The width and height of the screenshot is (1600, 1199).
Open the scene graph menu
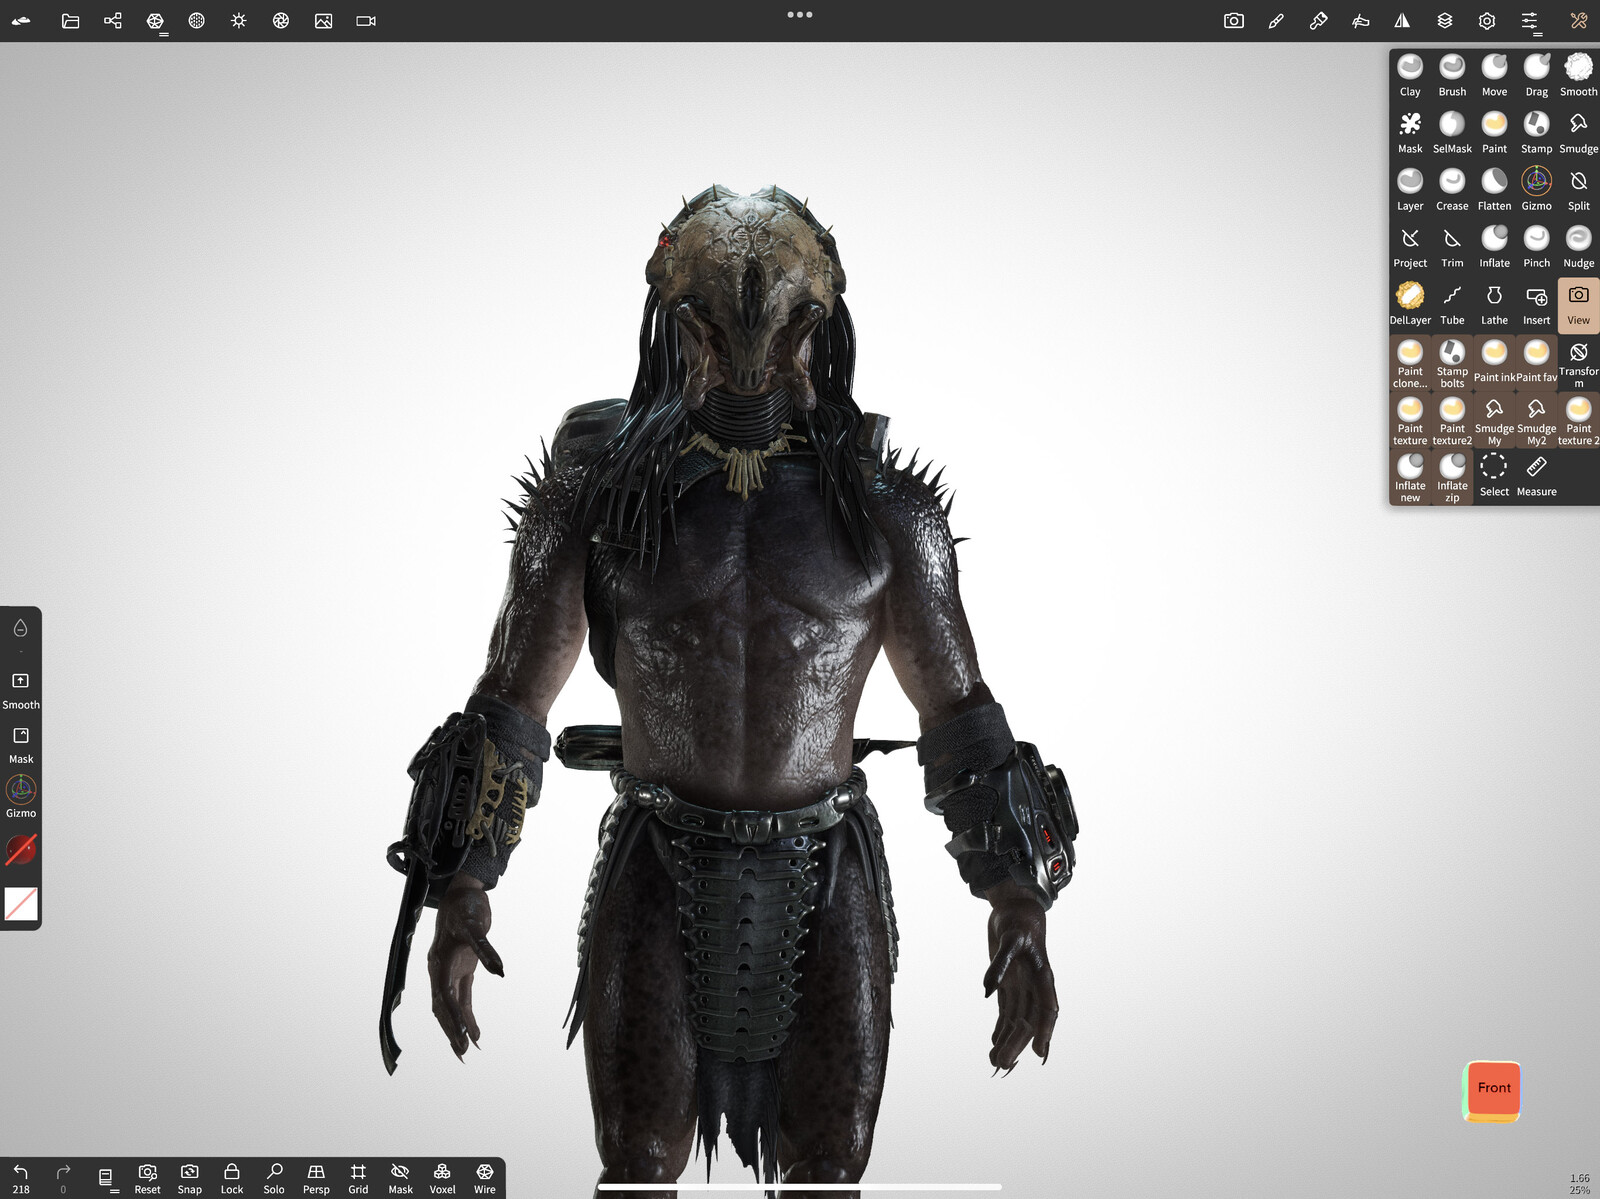[x=113, y=20]
